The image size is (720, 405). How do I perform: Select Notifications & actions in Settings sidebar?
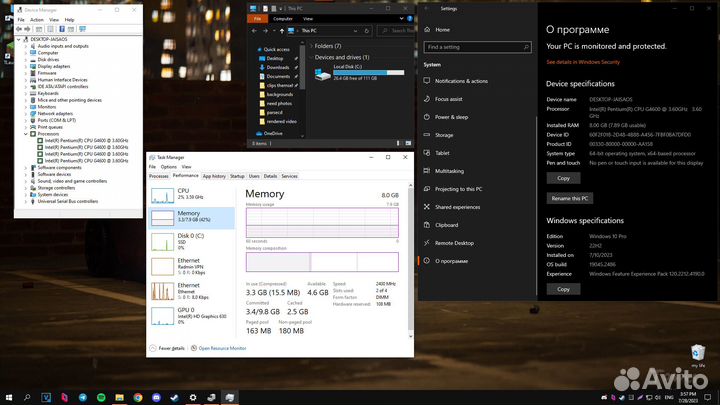[461, 81]
